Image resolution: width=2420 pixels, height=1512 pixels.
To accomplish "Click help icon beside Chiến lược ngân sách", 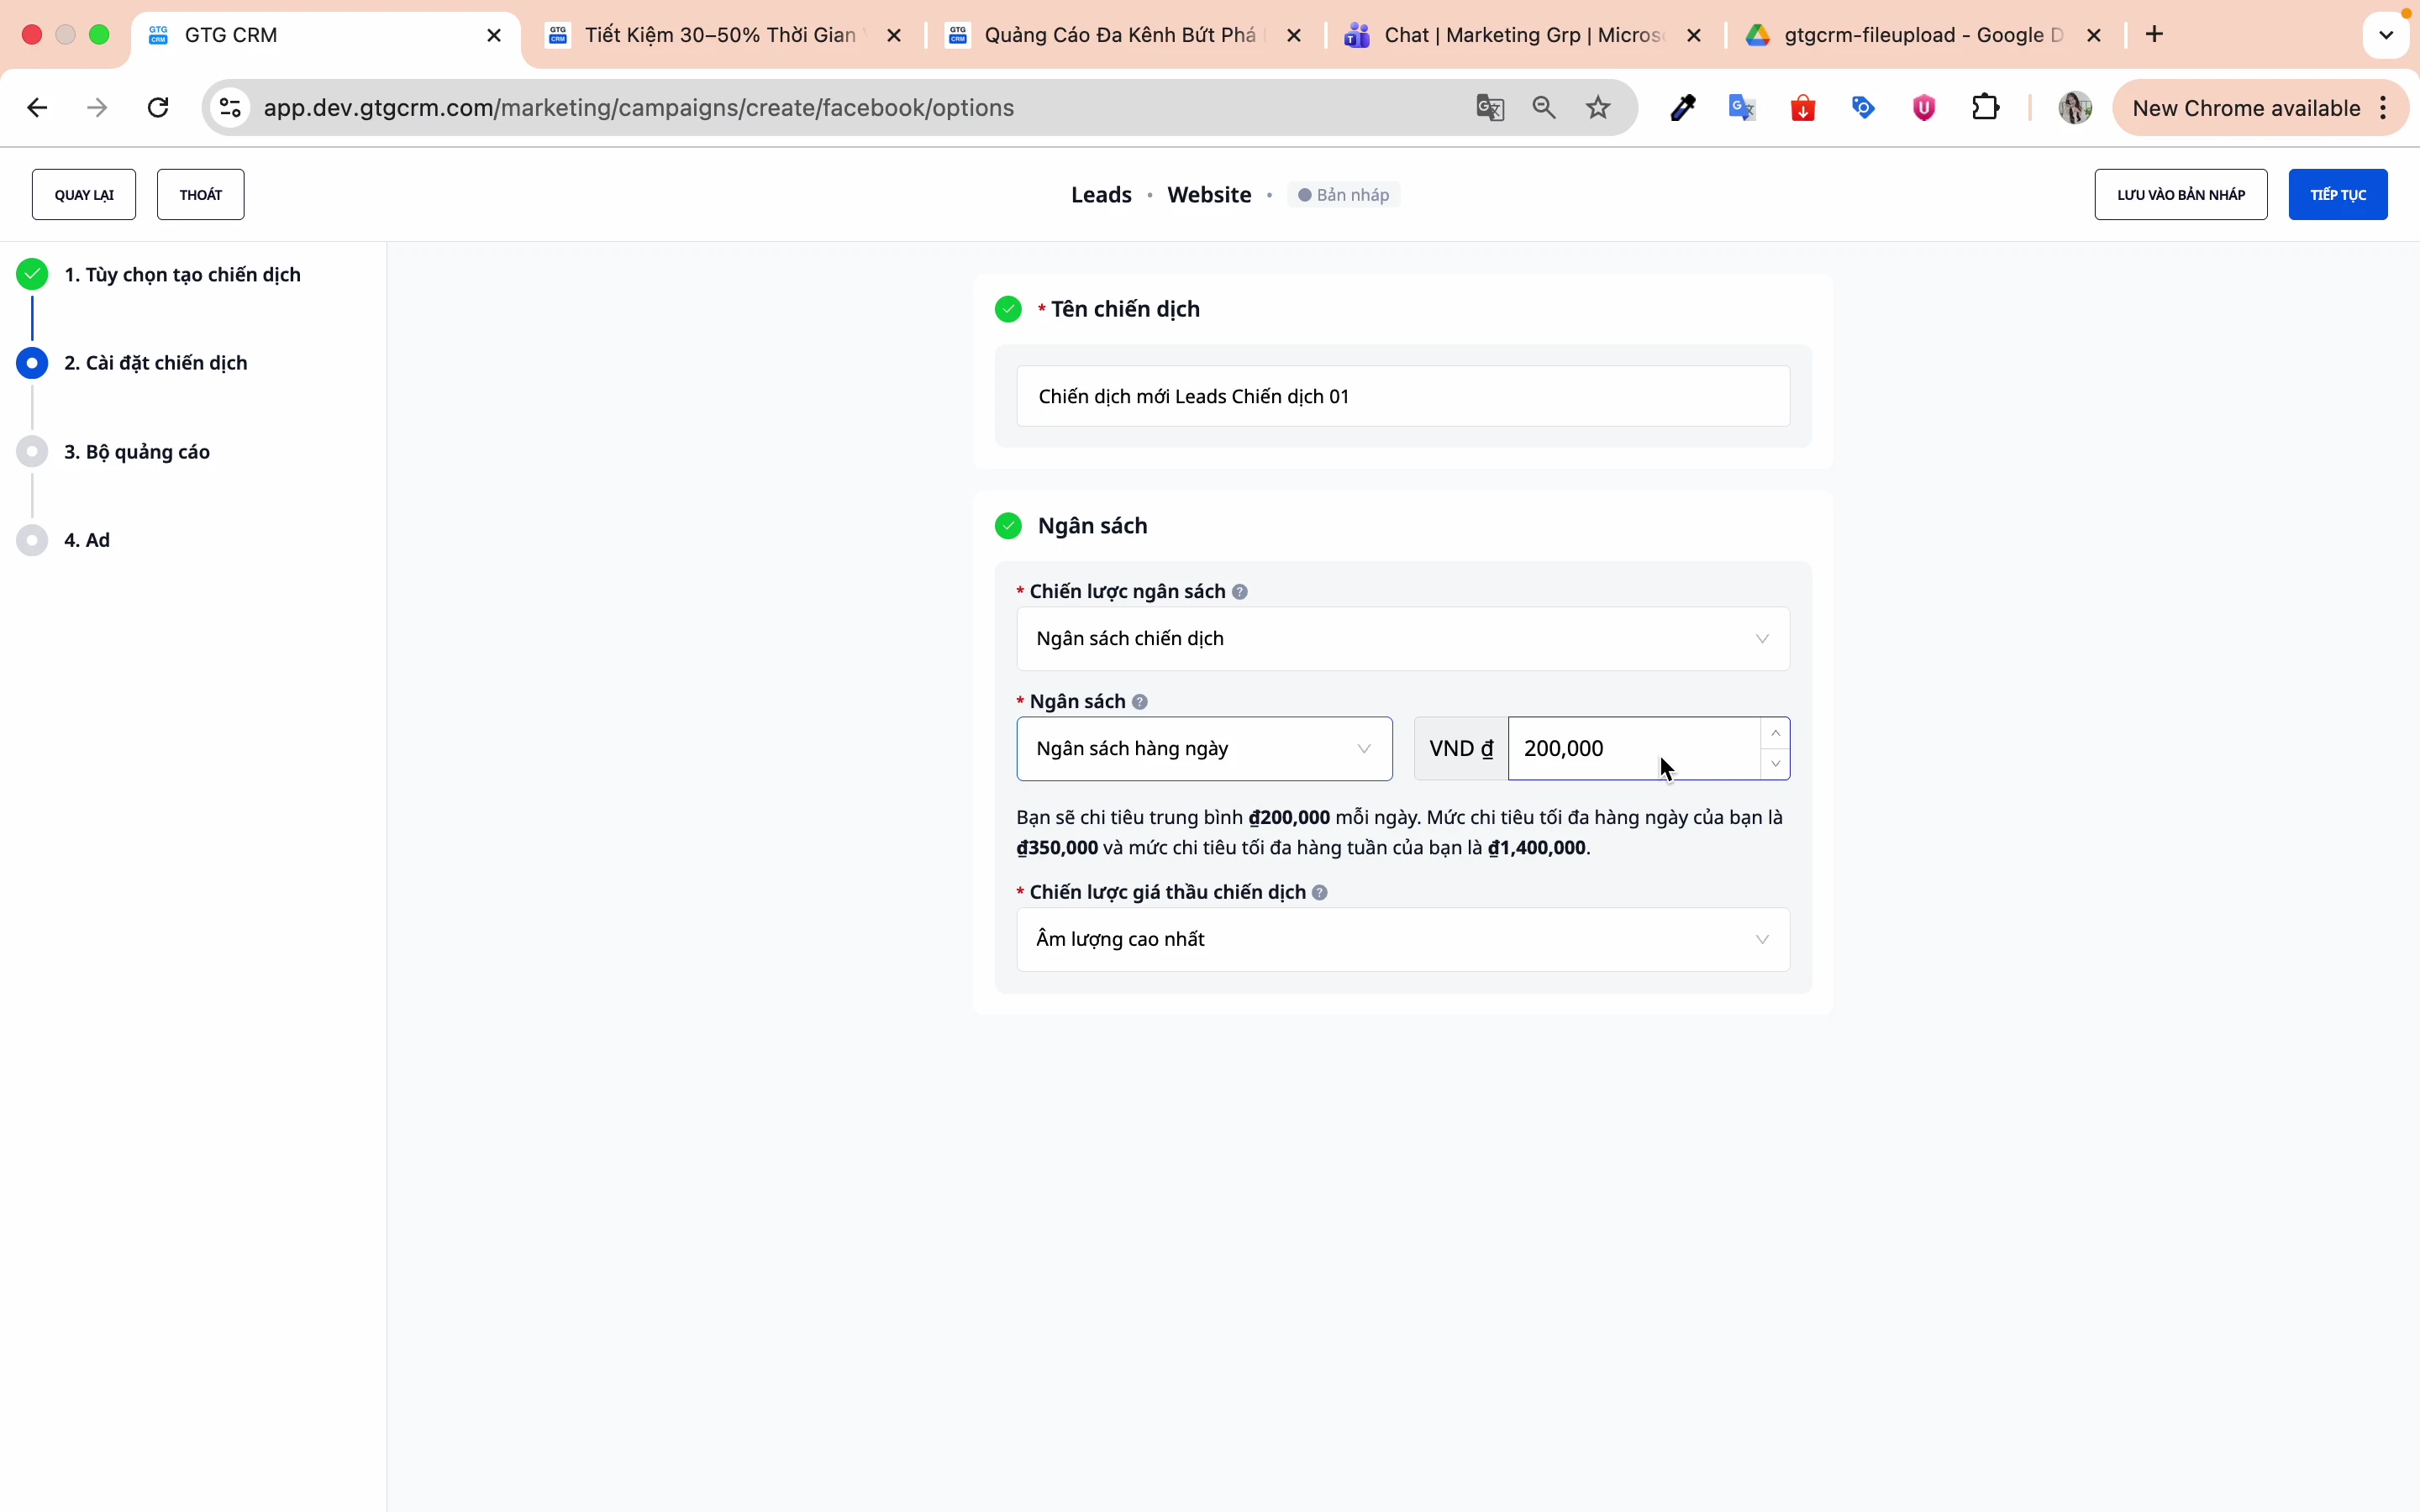I will point(1240,592).
